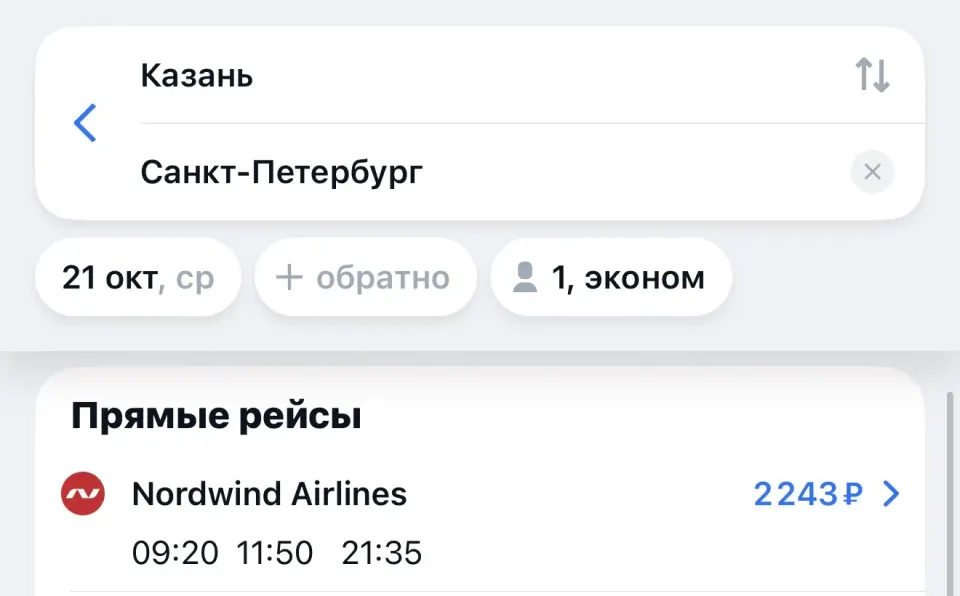Tap the blue back arrow
This screenshot has width=960, height=596.
pos(85,123)
